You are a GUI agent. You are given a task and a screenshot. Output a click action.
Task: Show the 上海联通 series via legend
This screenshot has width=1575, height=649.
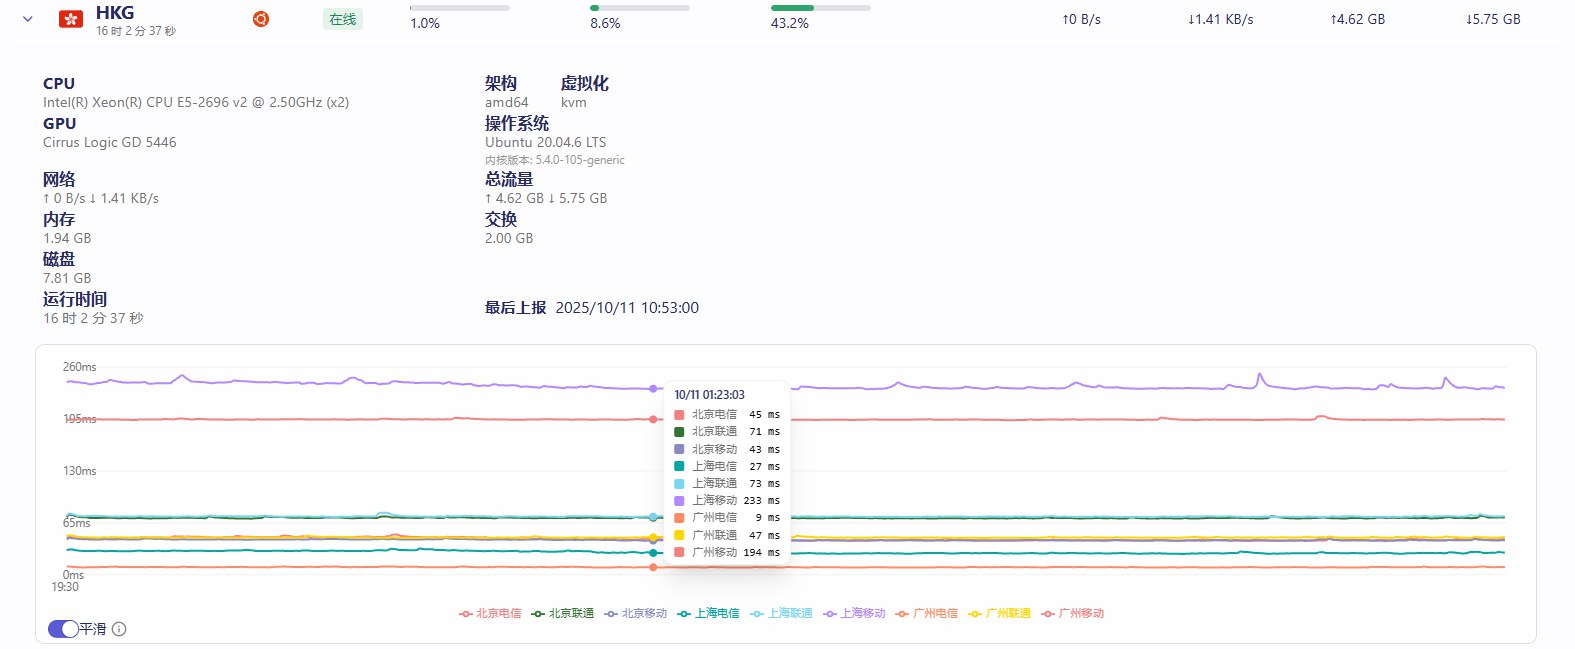(x=782, y=614)
